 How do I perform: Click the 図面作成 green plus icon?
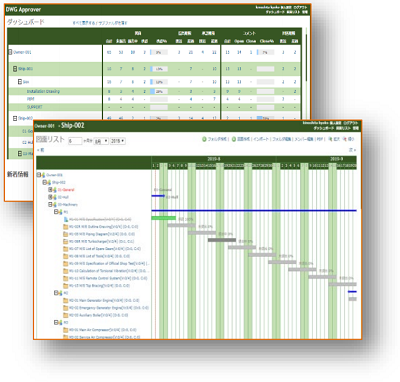pyautogui.click(x=234, y=139)
